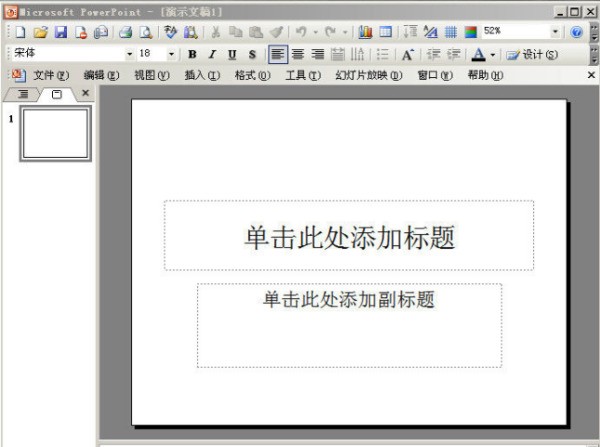The image size is (600, 447).
Task: Open Help with the blue question mark
Action: point(576,32)
